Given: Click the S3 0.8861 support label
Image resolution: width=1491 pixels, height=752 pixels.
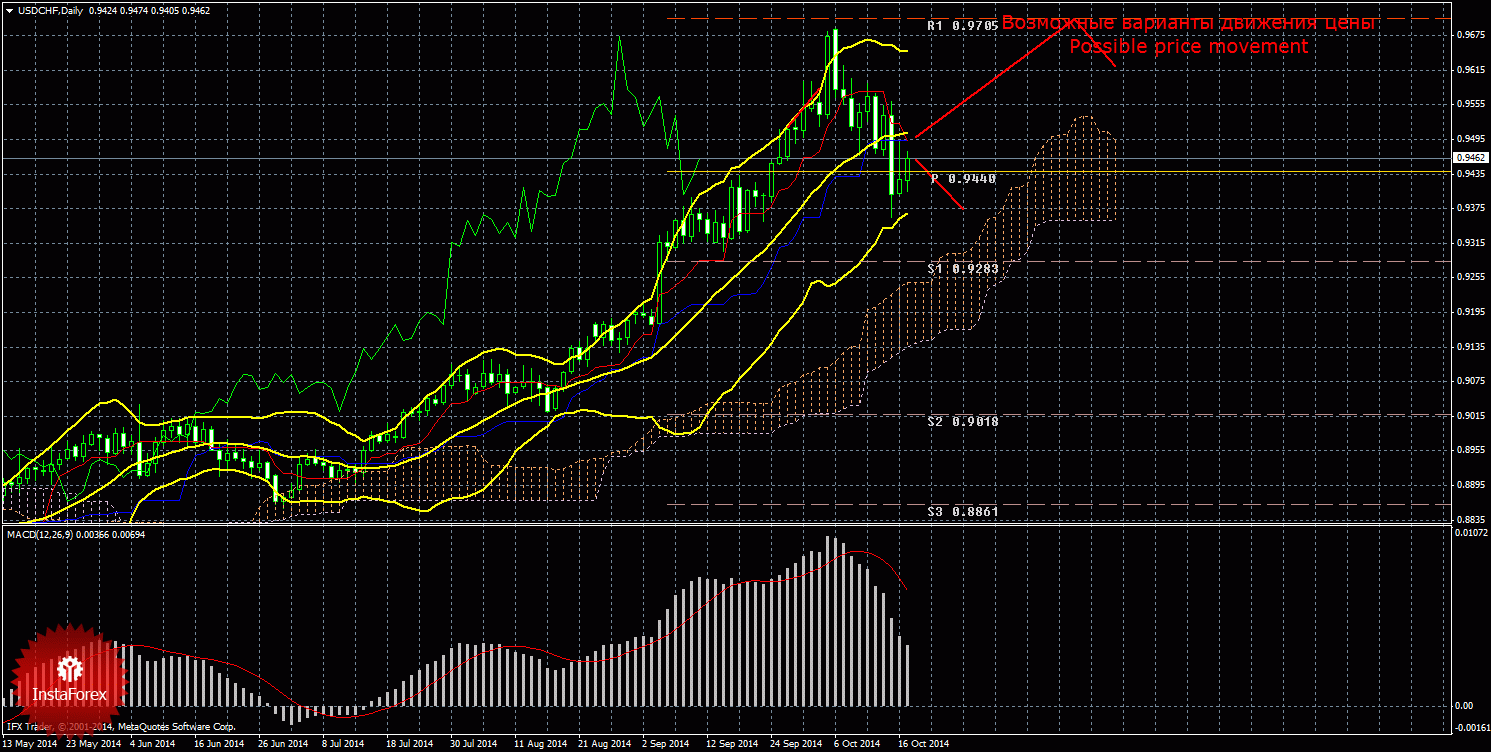Looking at the screenshot, I should tap(963, 511).
